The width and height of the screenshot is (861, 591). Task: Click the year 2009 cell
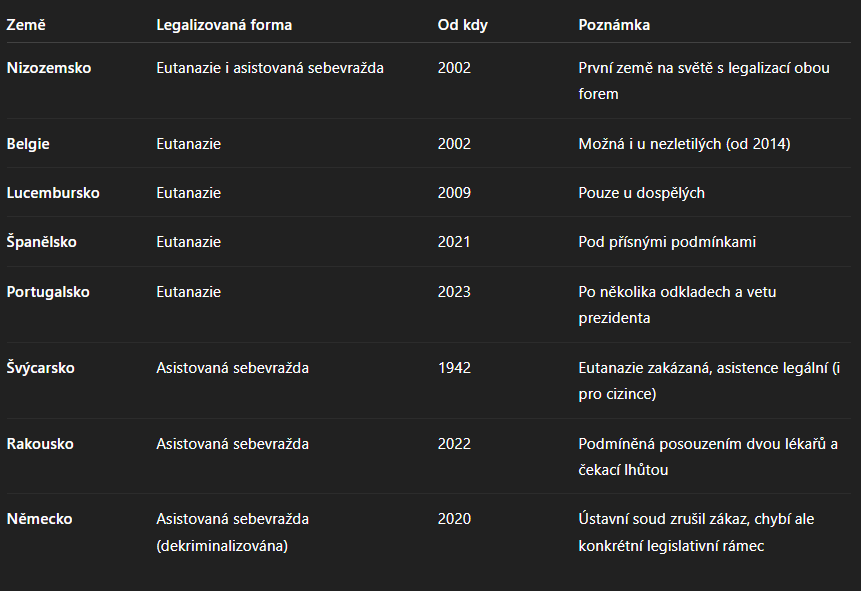[x=454, y=193]
